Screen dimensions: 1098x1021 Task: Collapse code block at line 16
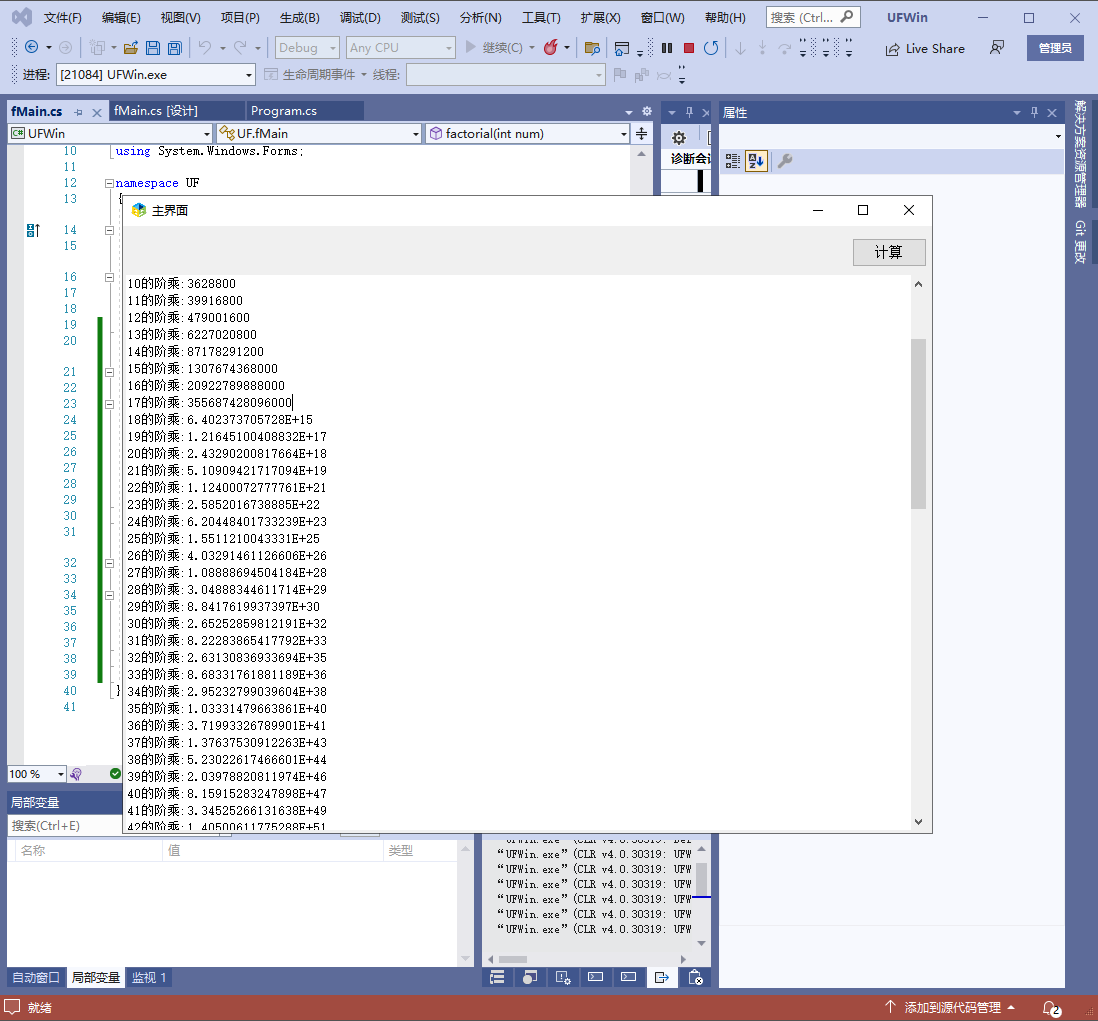[x=109, y=277]
